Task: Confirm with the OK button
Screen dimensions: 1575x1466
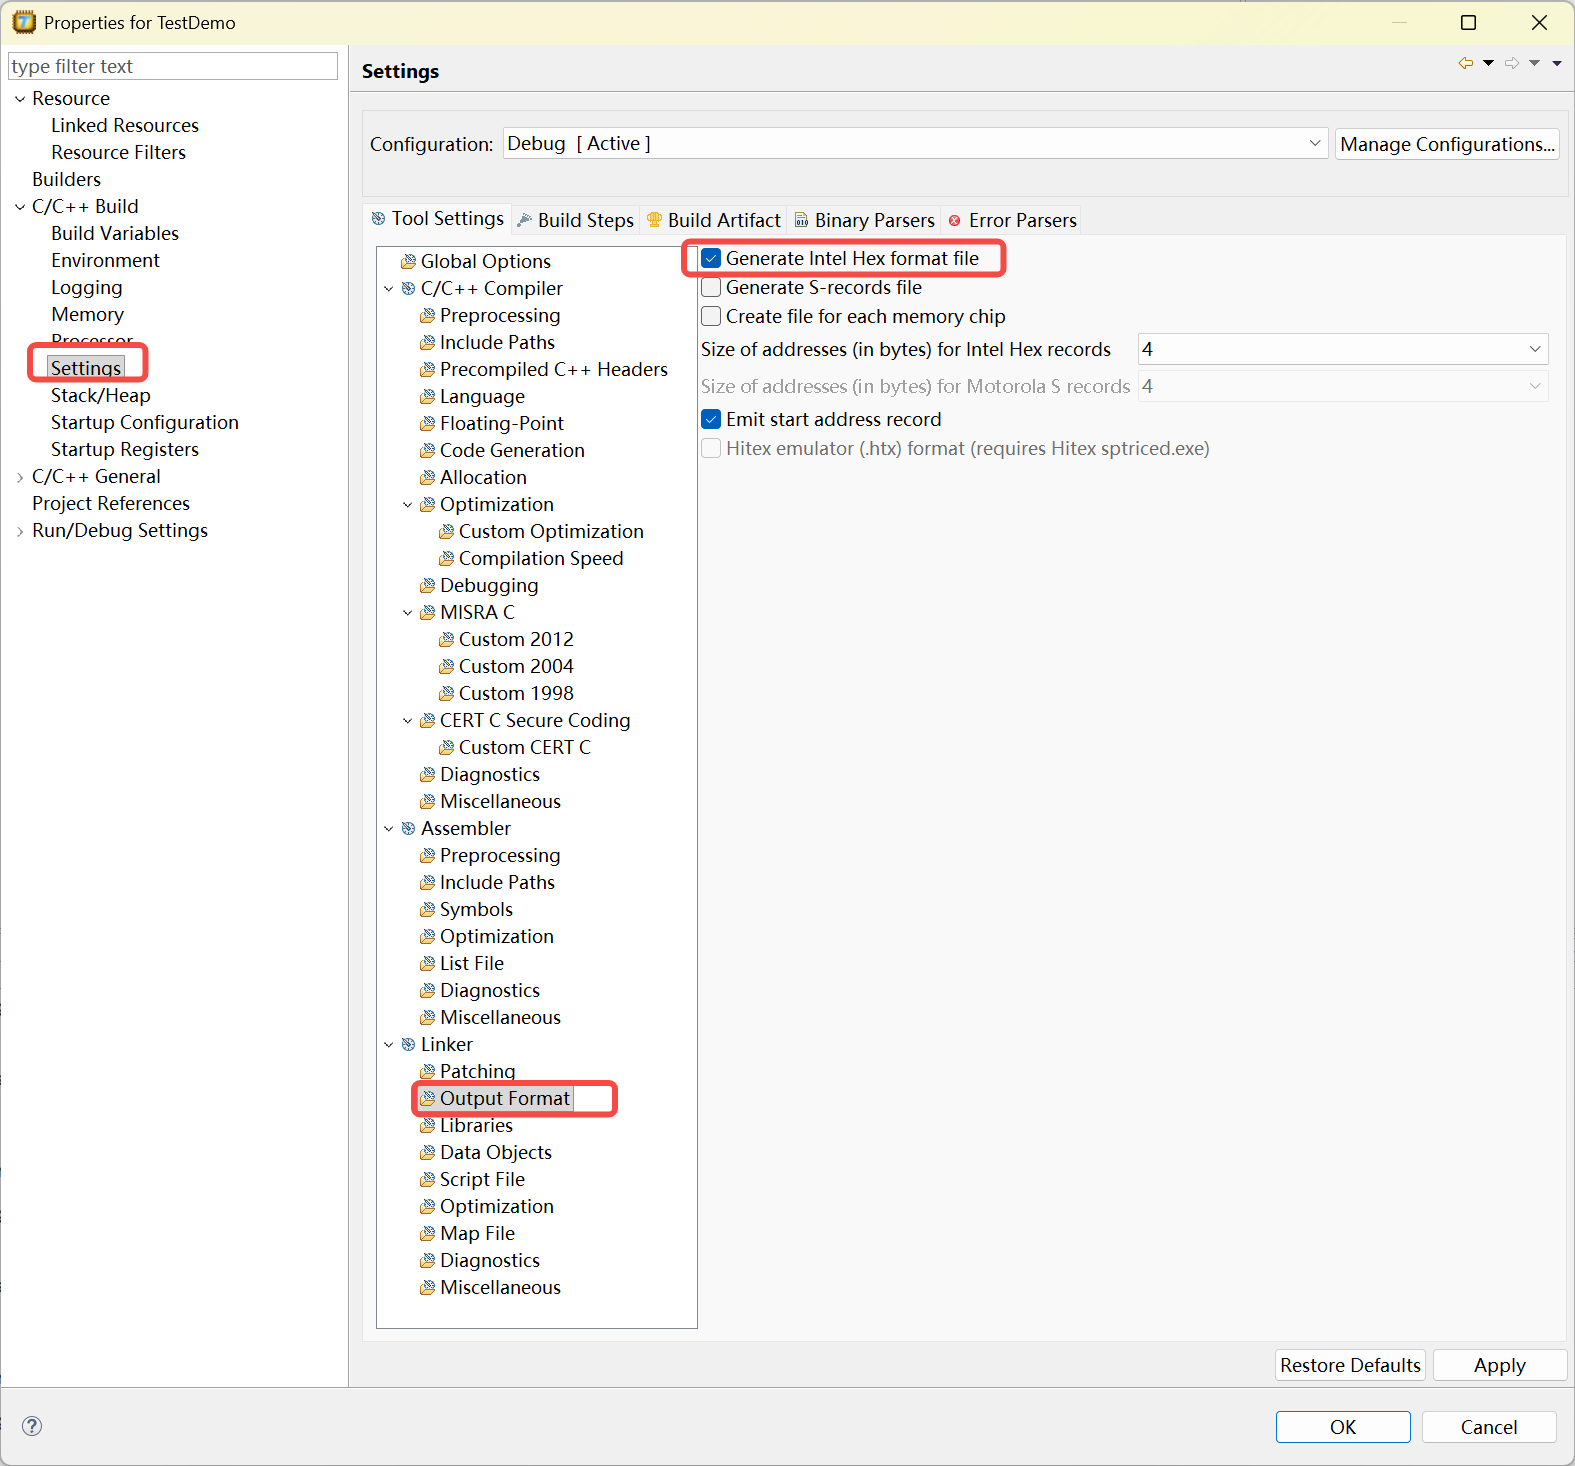Action: pos(1343,1427)
